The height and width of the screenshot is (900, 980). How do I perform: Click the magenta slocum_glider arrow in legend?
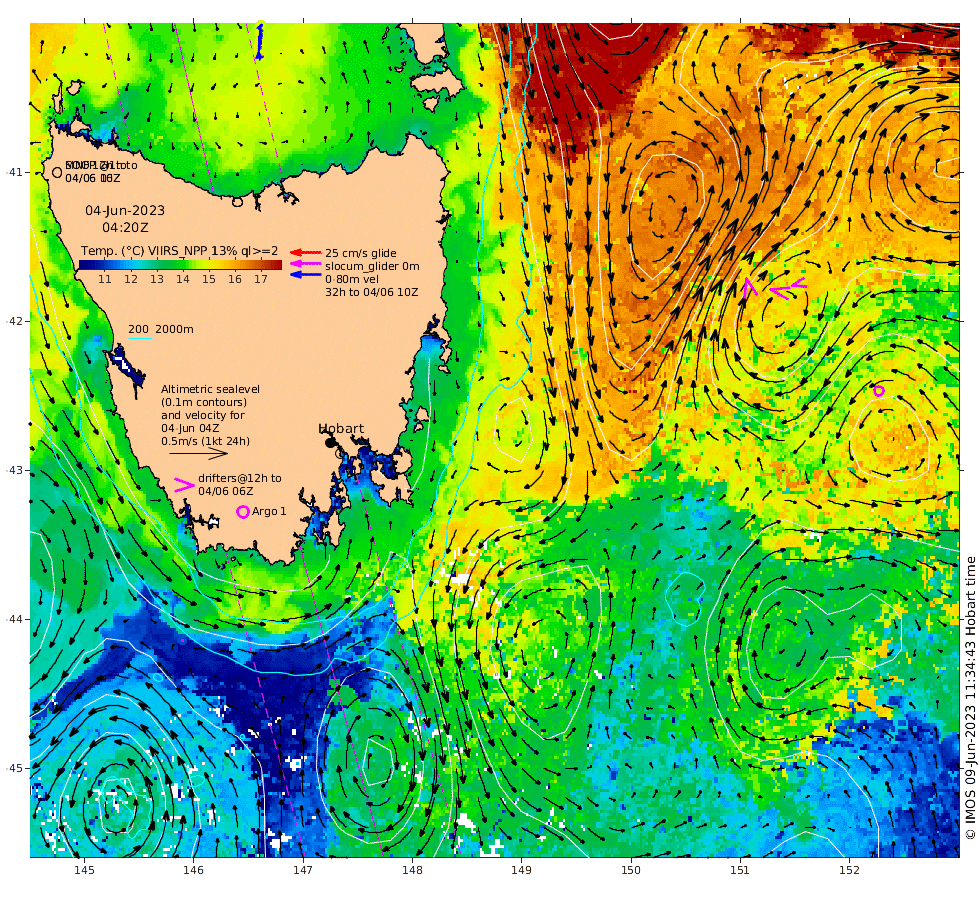click(306, 264)
